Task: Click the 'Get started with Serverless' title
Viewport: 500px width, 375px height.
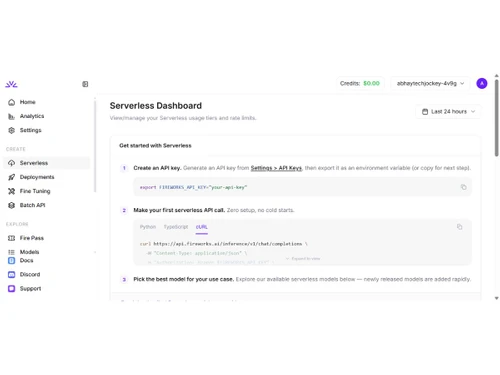Action: 155,146
